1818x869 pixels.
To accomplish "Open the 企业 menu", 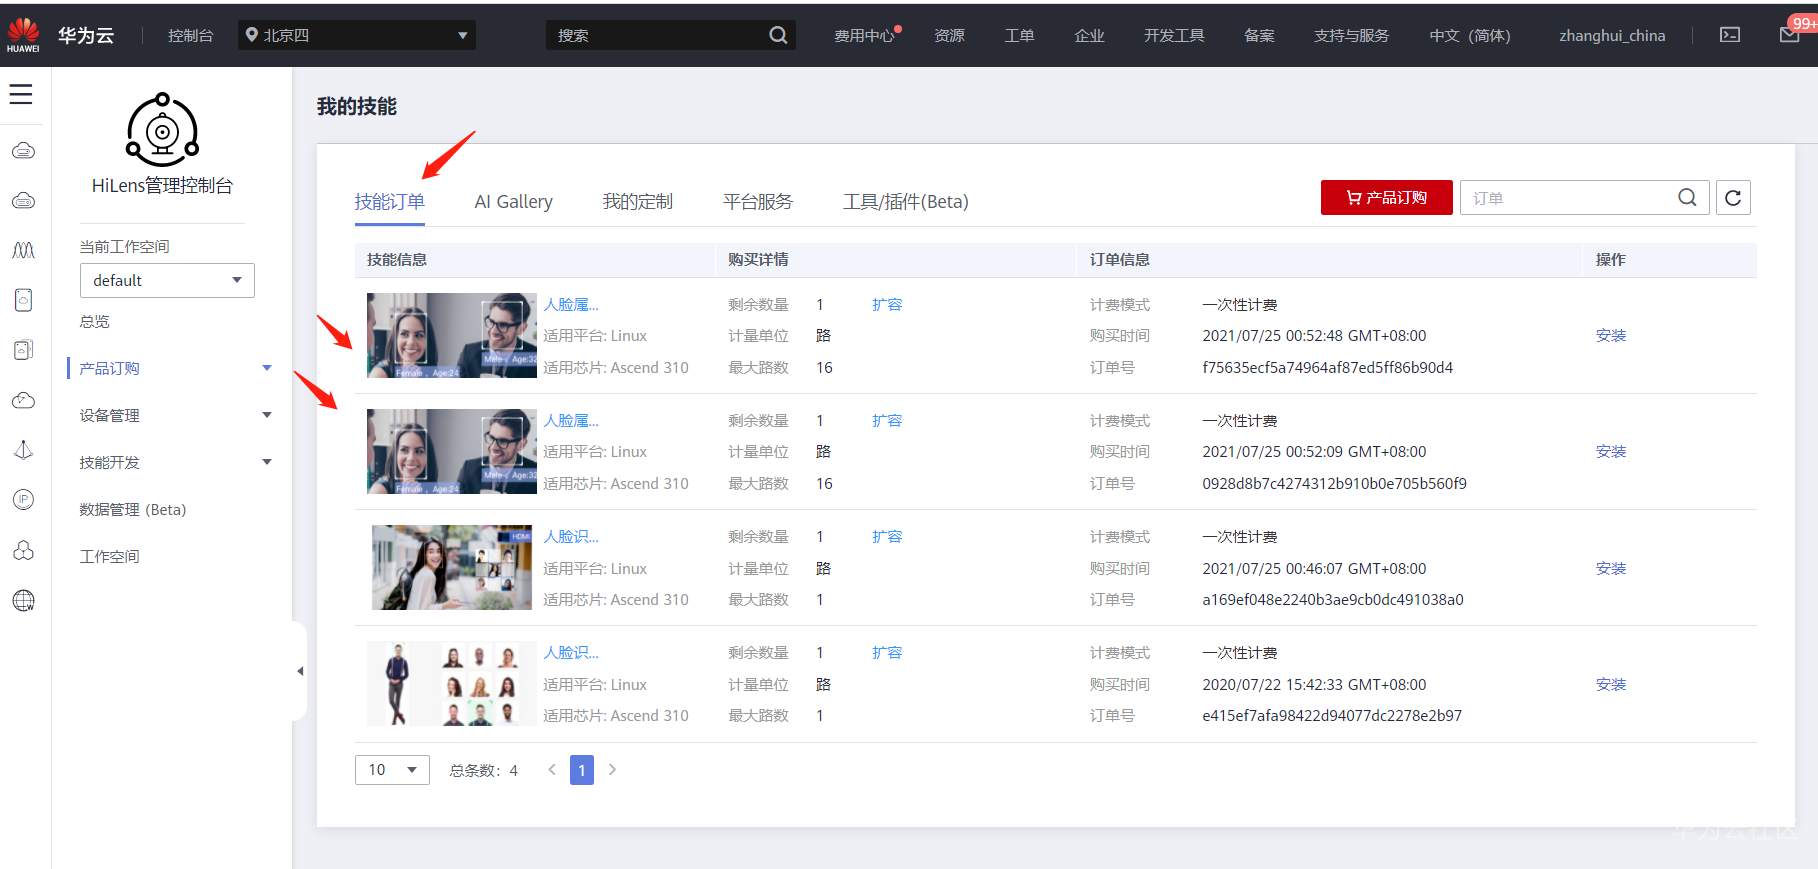I will pyautogui.click(x=1089, y=35).
